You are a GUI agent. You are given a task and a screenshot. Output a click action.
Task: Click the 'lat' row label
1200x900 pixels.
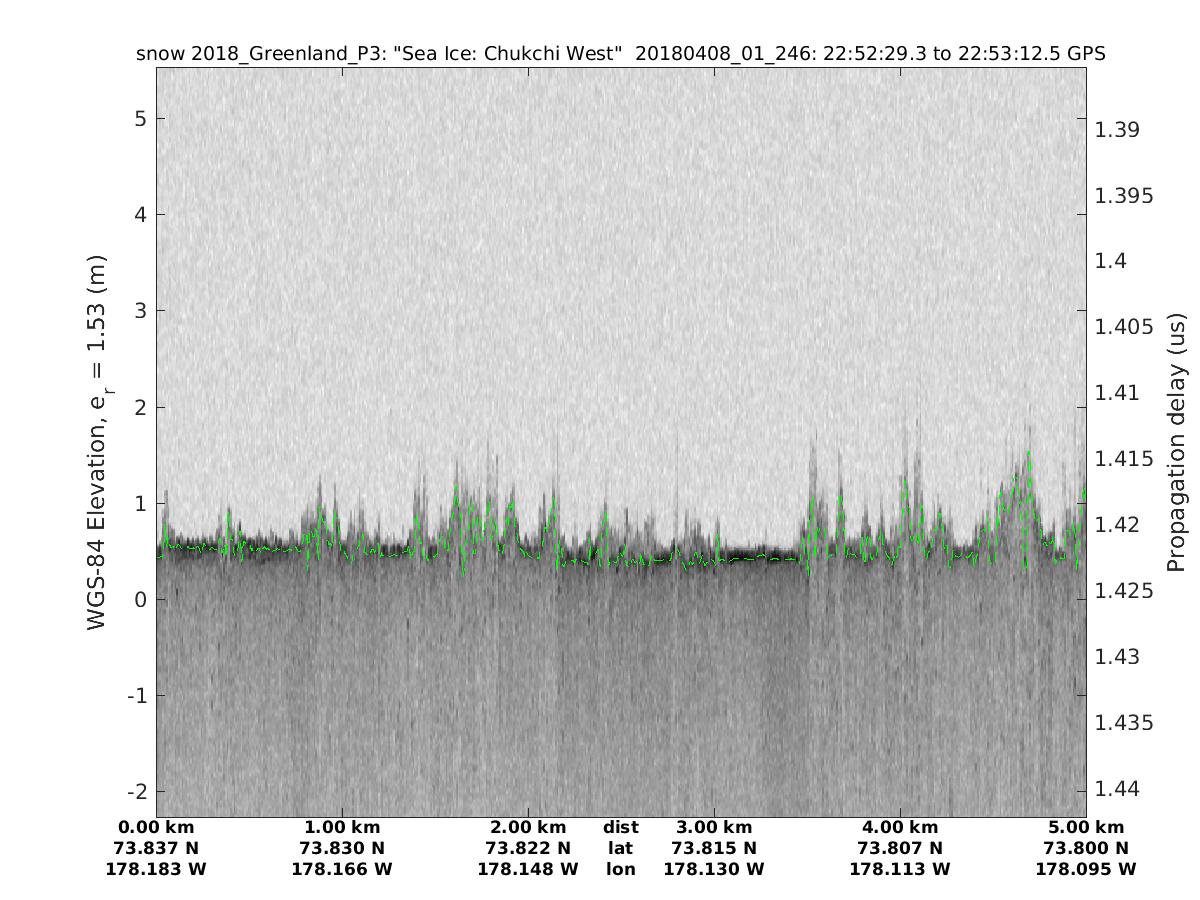[621, 848]
